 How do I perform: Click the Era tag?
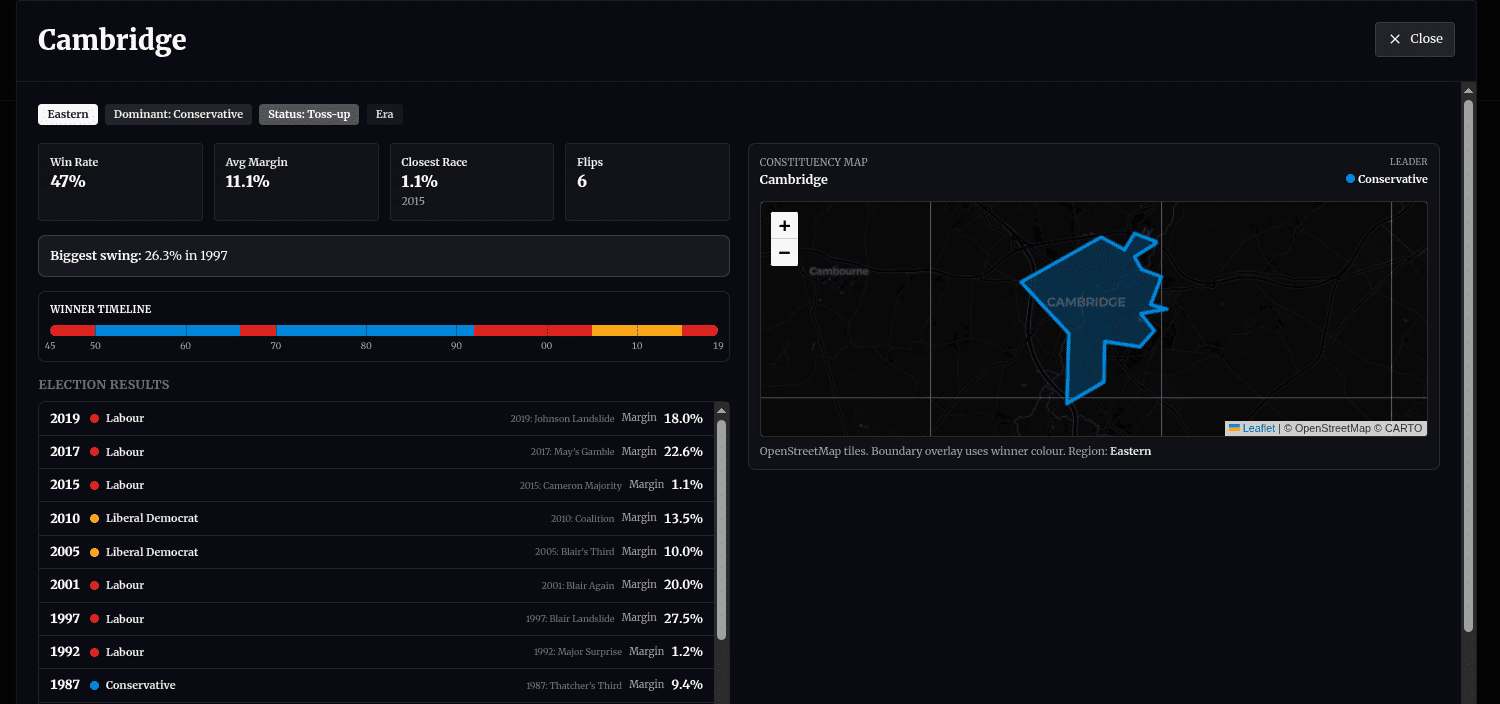(x=384, y=114)
